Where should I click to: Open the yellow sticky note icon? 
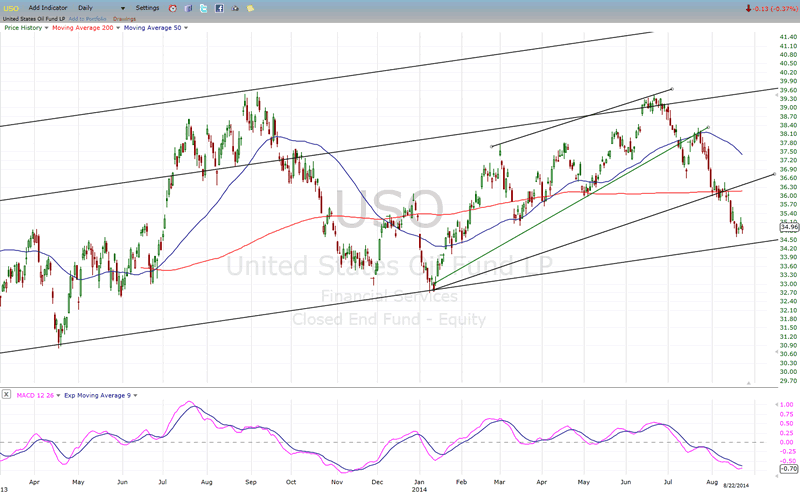tap(251, 8)
